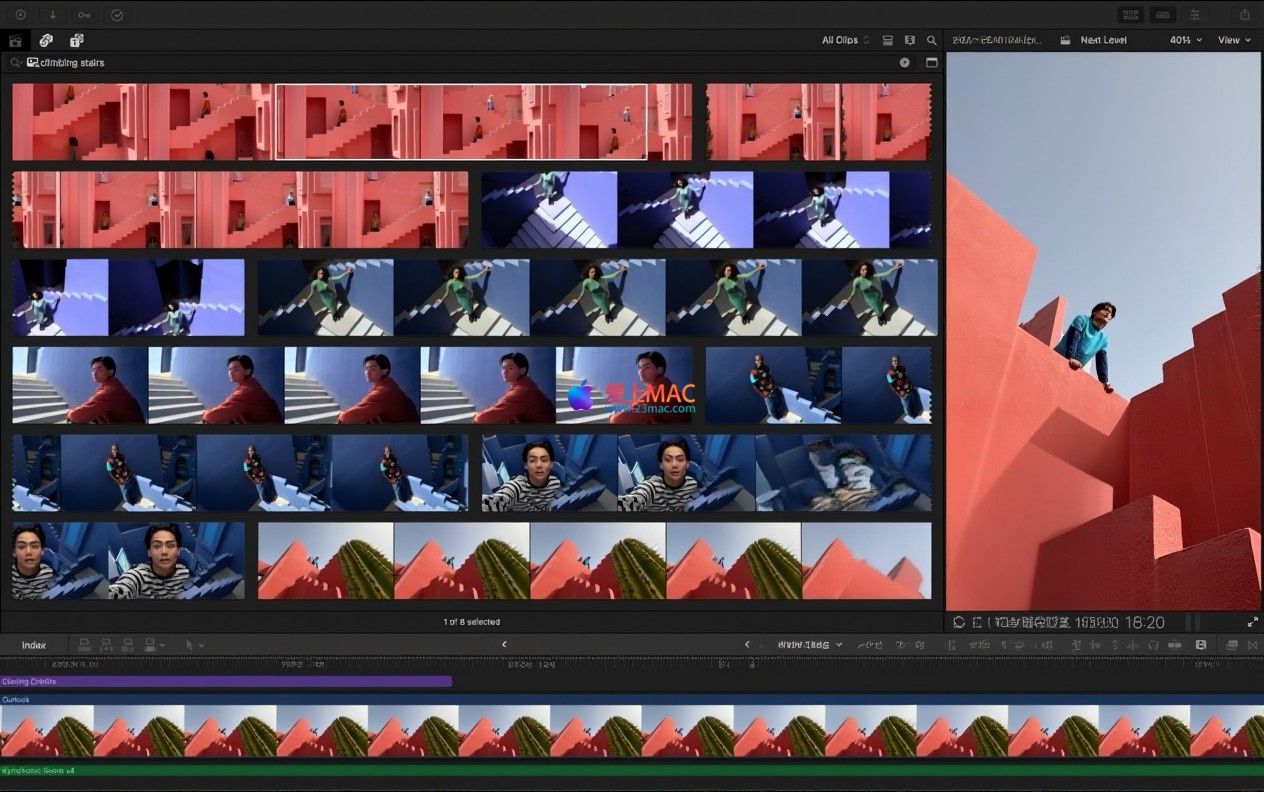Viewport: 1264px width, 792px height.
Task: Select the cactus clip thumbnail in browser
Action: click(594, 561)
